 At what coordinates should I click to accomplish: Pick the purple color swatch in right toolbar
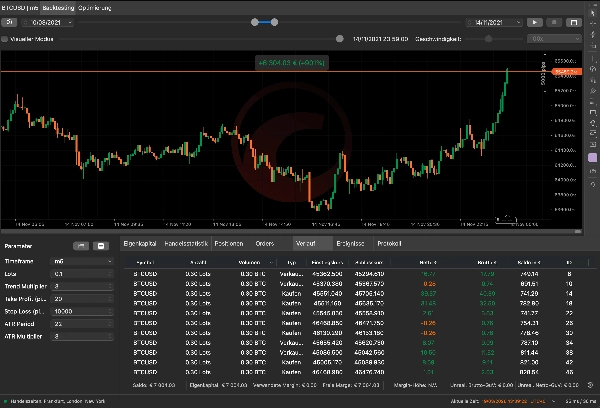592,157
